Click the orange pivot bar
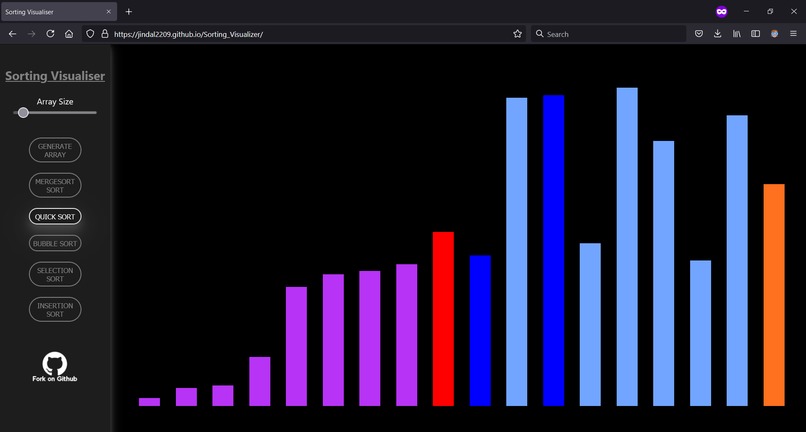This screenshot has height=432, width=806. click(774, 295)
